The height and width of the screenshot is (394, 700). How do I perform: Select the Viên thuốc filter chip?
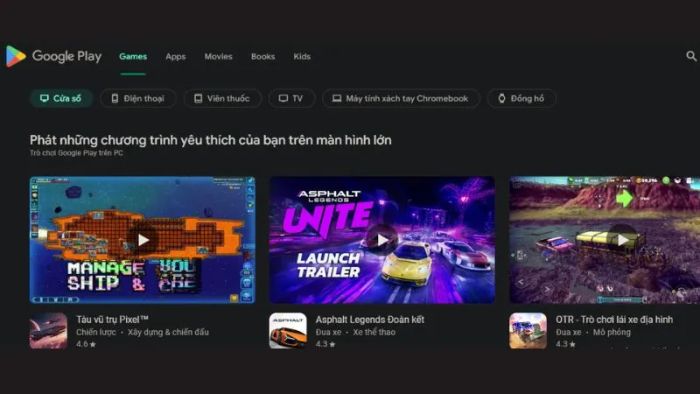[x=222, y=98]
